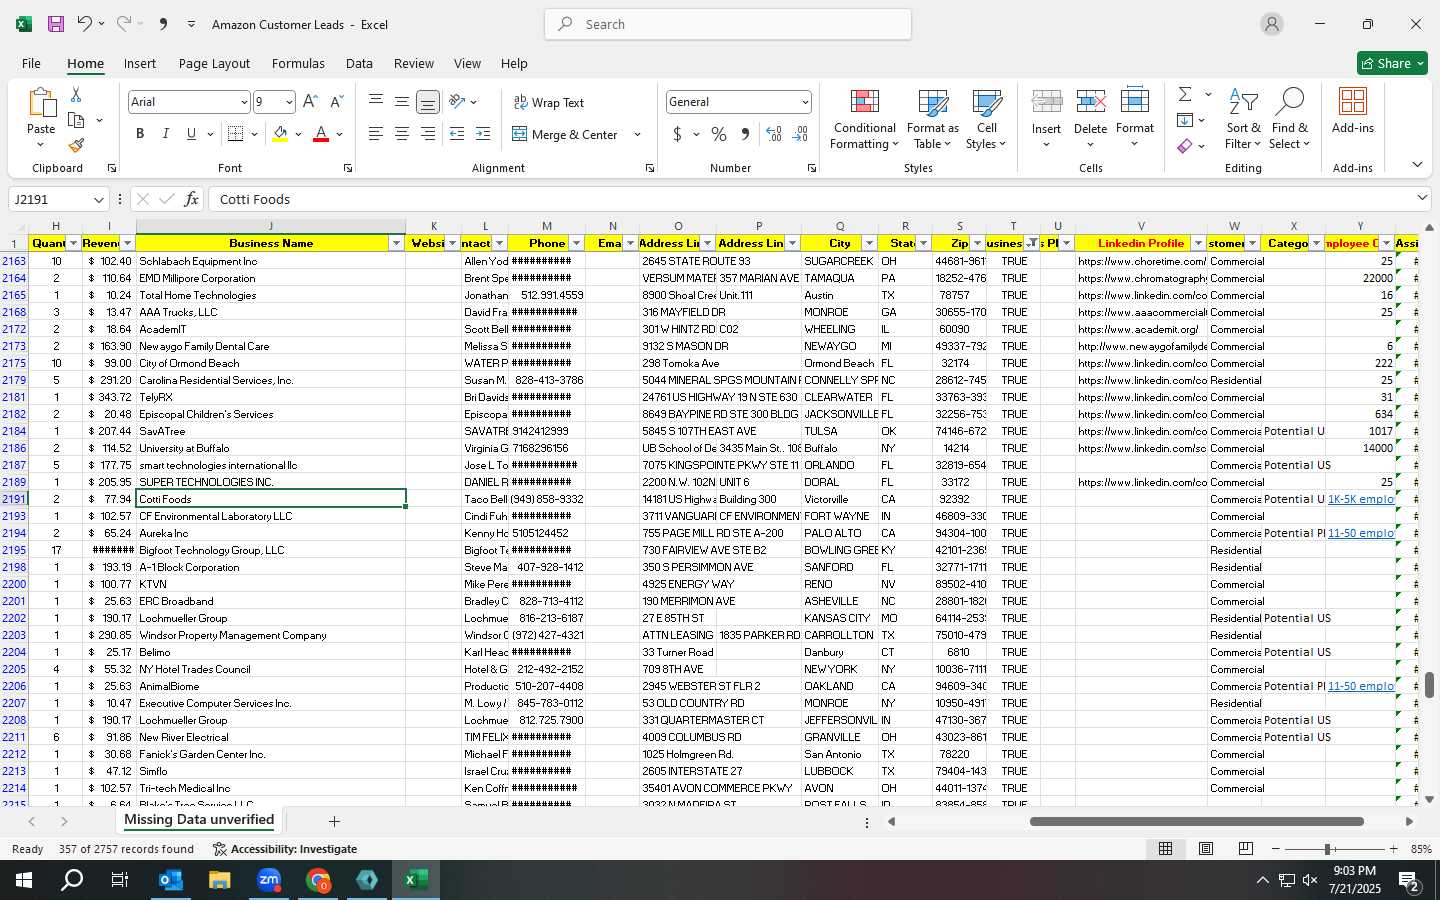Click Sort & Filter button
1440x900 pixels.
click(1241, 119)
